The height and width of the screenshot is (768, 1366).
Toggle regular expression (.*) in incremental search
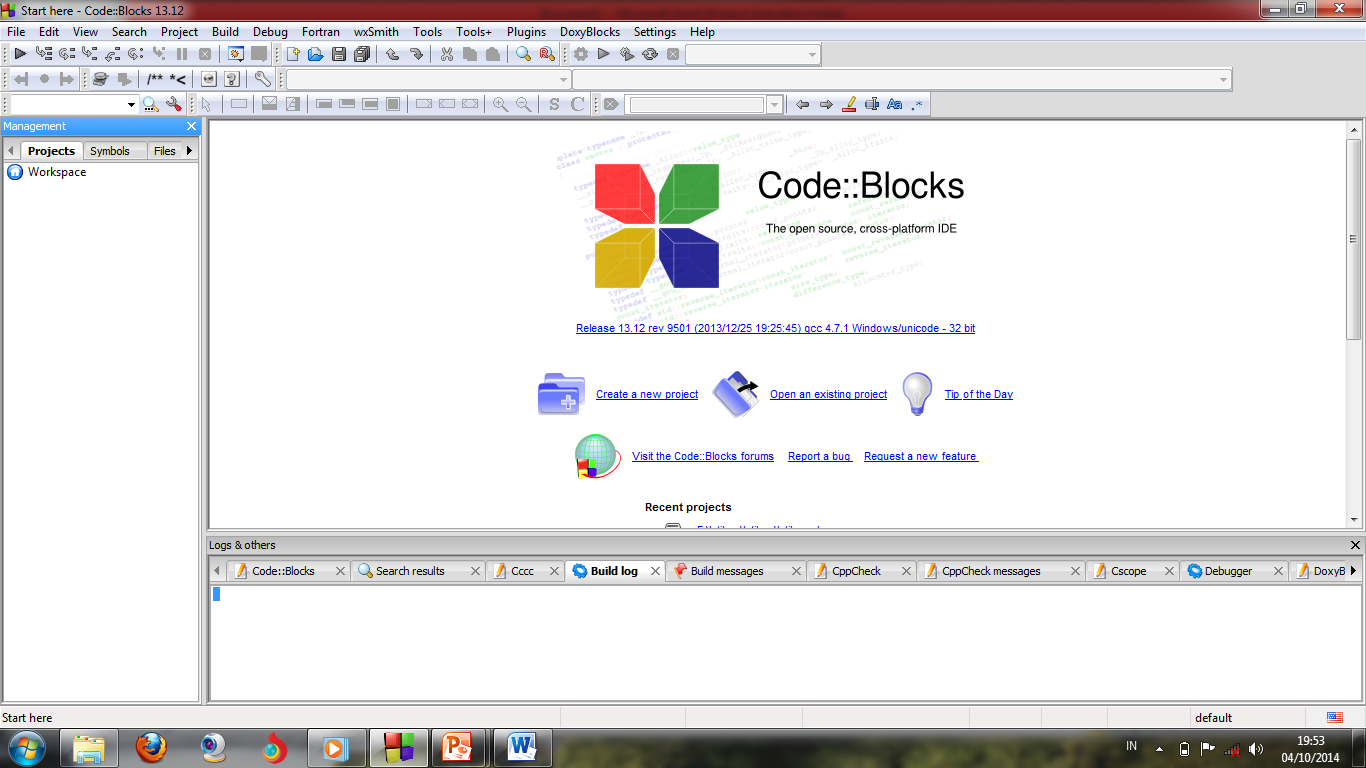[917, 103]
